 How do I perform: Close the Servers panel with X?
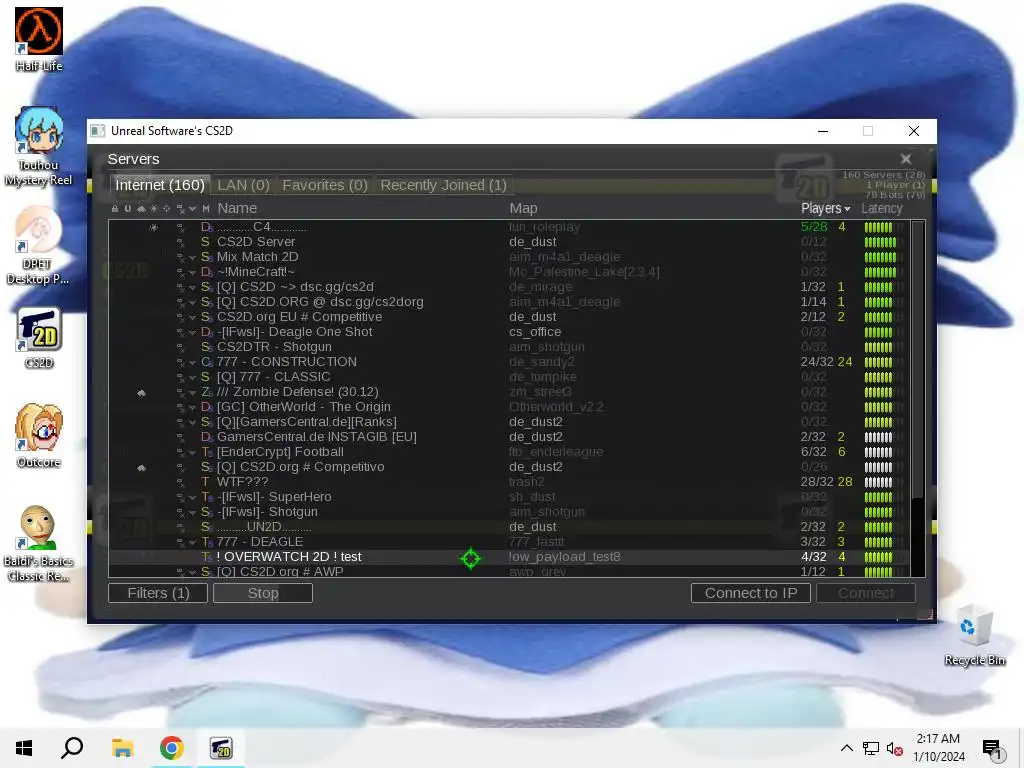click(906, 159)
